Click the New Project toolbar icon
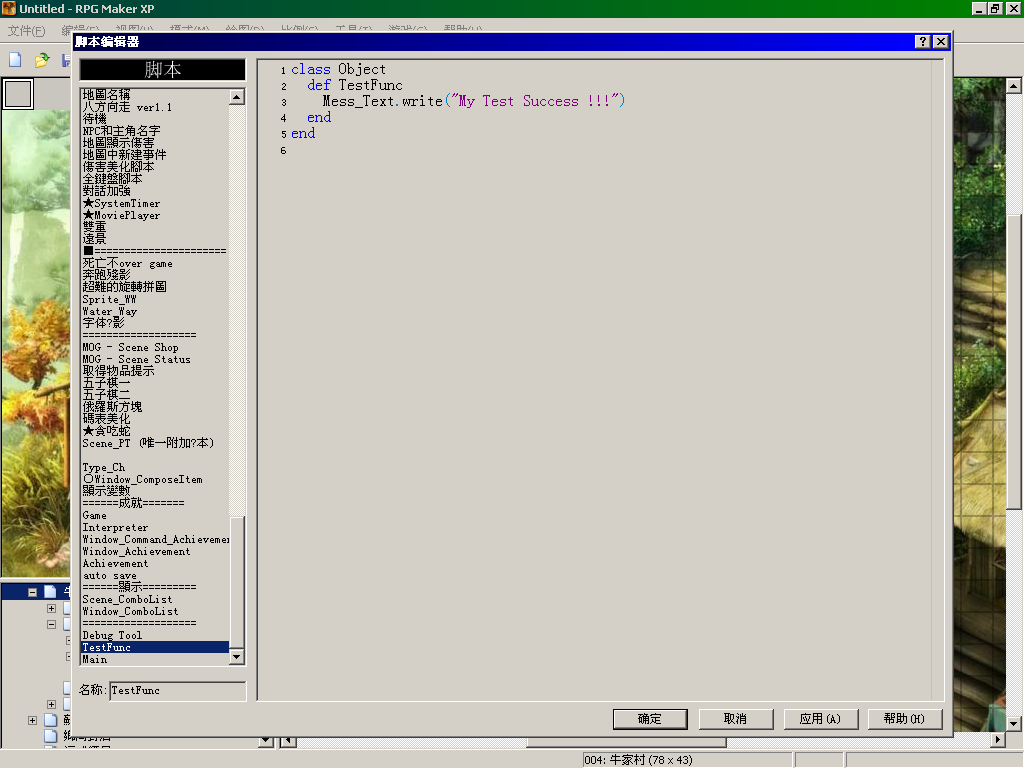Viewport: 1024px width, 768px height. tap(15, 60)
